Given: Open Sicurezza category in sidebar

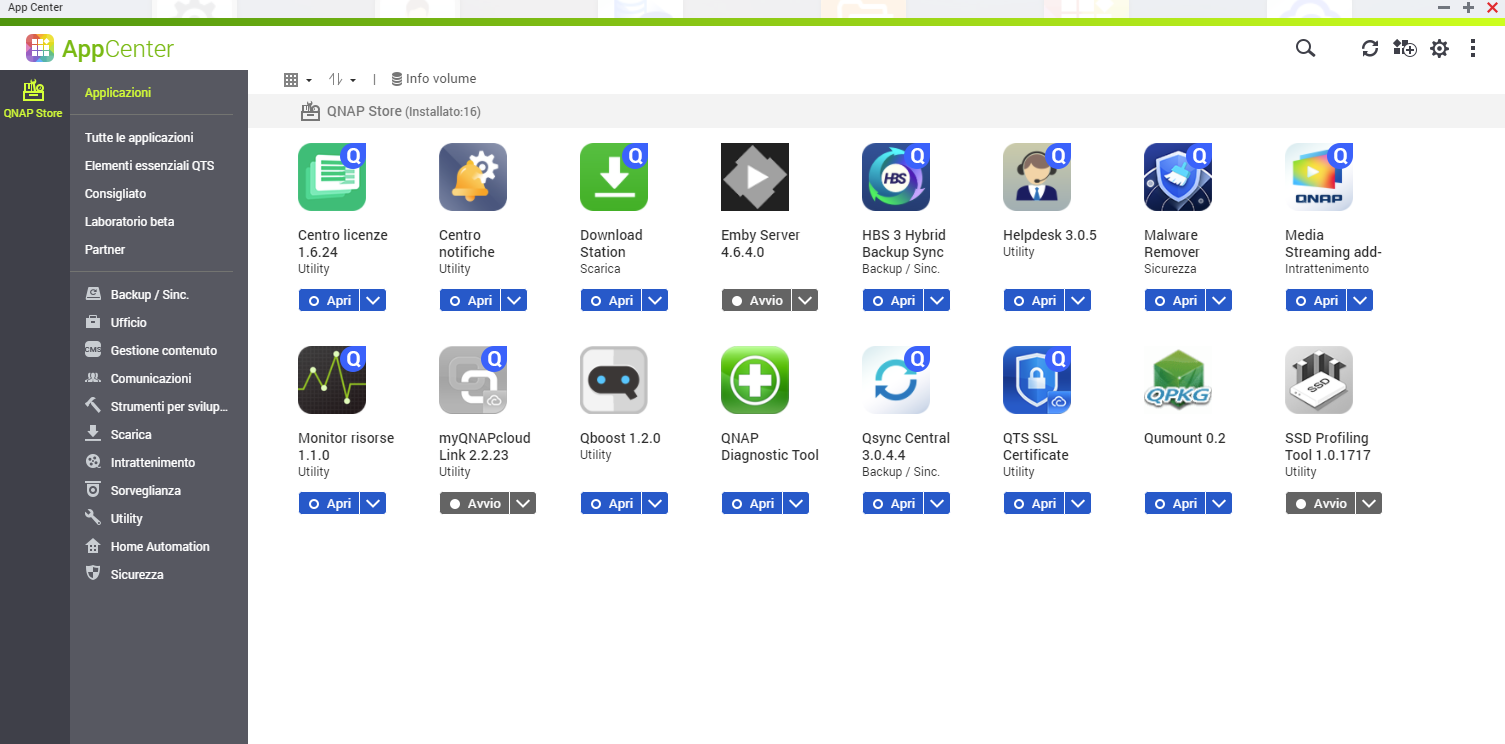Looking at the screenshot, I should pyautogui.click(x=124, y=575).
